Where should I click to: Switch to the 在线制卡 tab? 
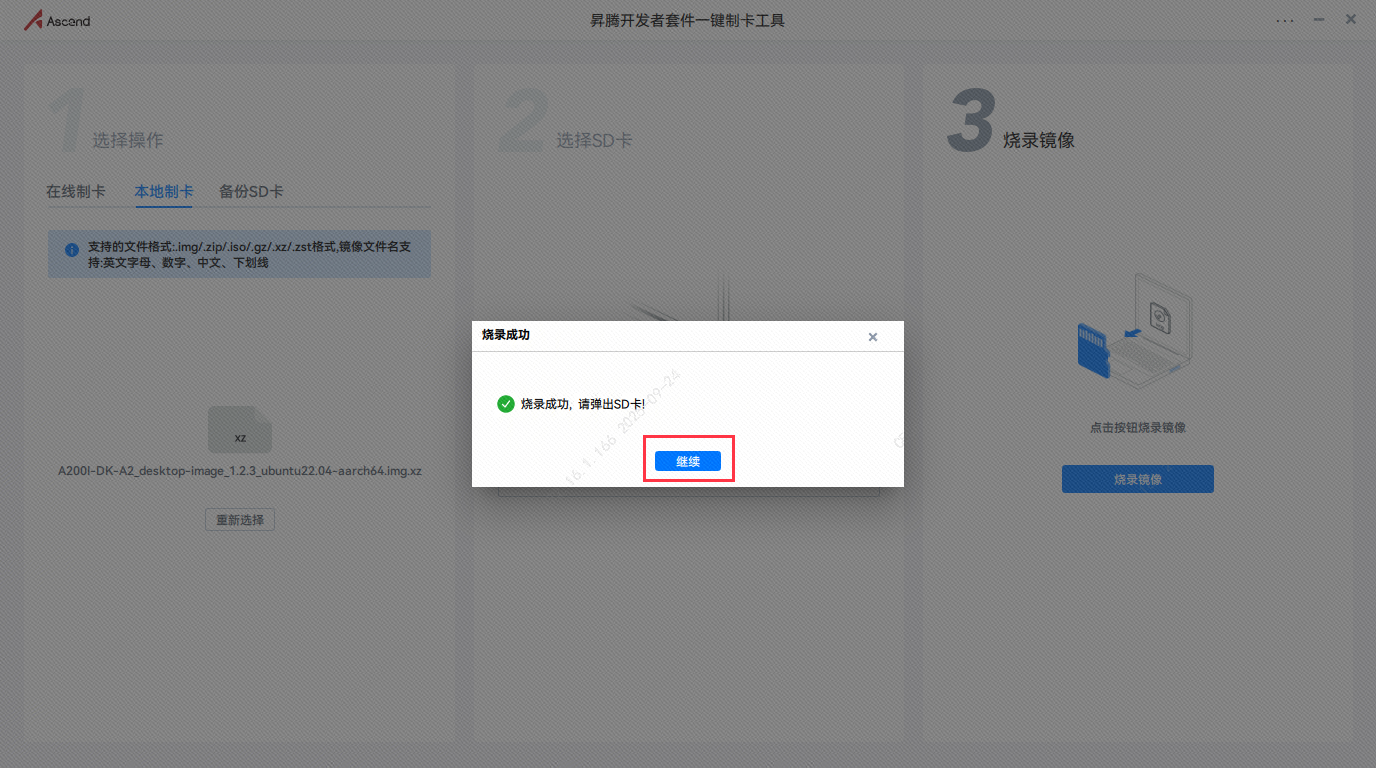point(77,191)
